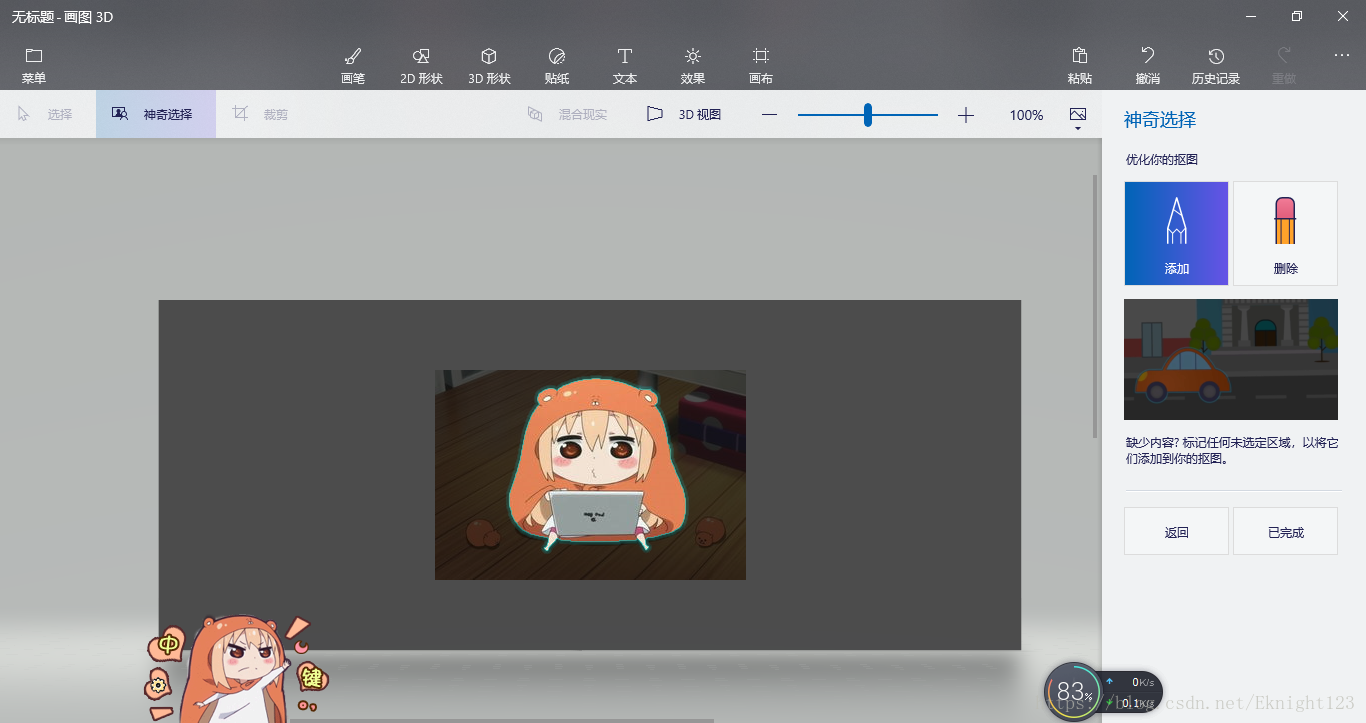The height and width of the screenshot is (723, 1366).
Task: Click the 优化你的抠图 label
Action: 1162,159
